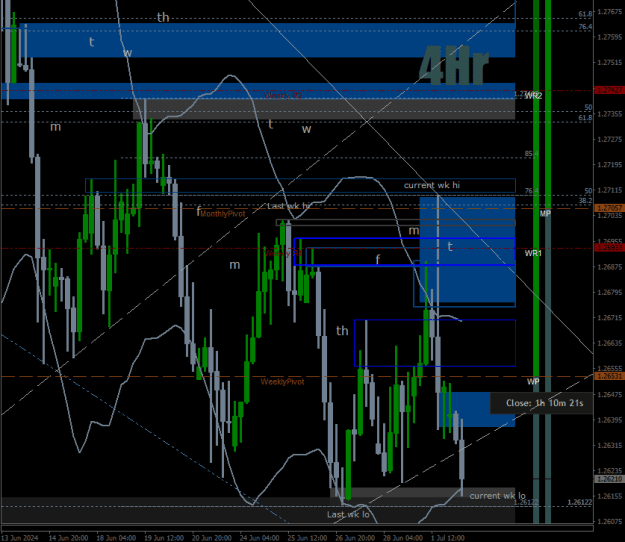Click the '28 Jun 04:00' time label
The image size is (625, 542).
tap(403, 538)
